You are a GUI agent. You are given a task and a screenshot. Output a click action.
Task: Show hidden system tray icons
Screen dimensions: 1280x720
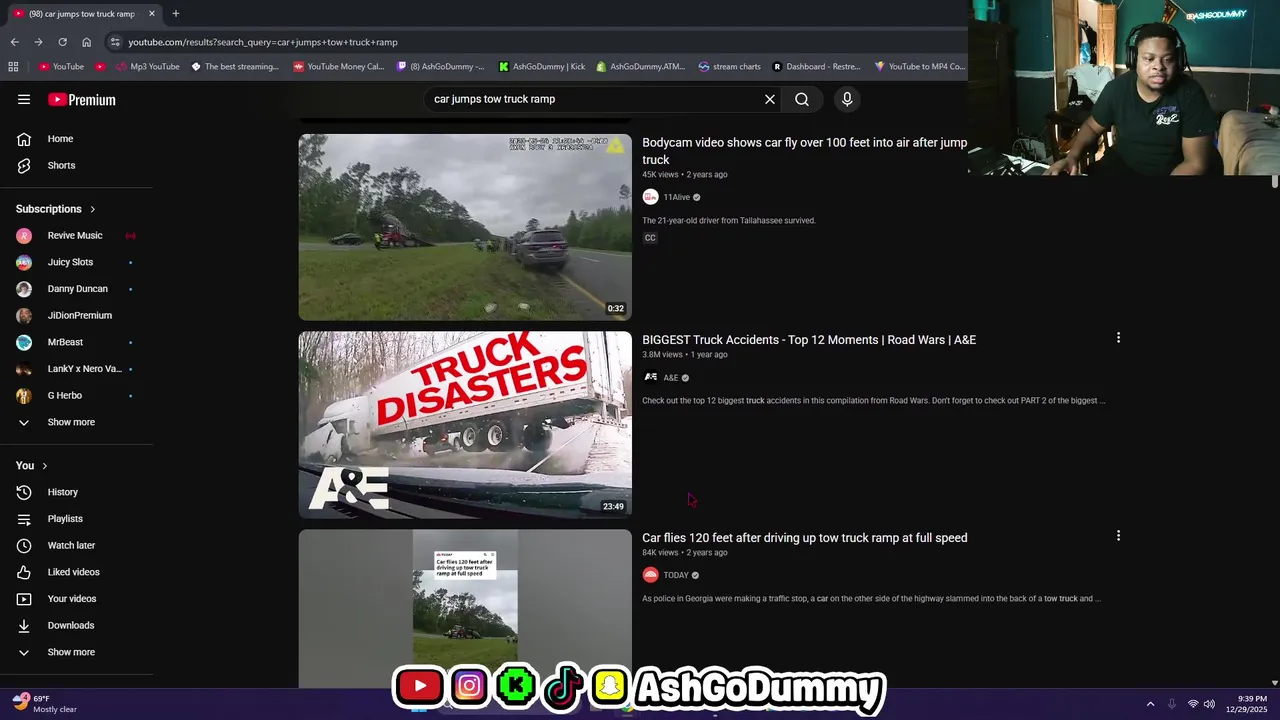click(x=1150, y=704)
